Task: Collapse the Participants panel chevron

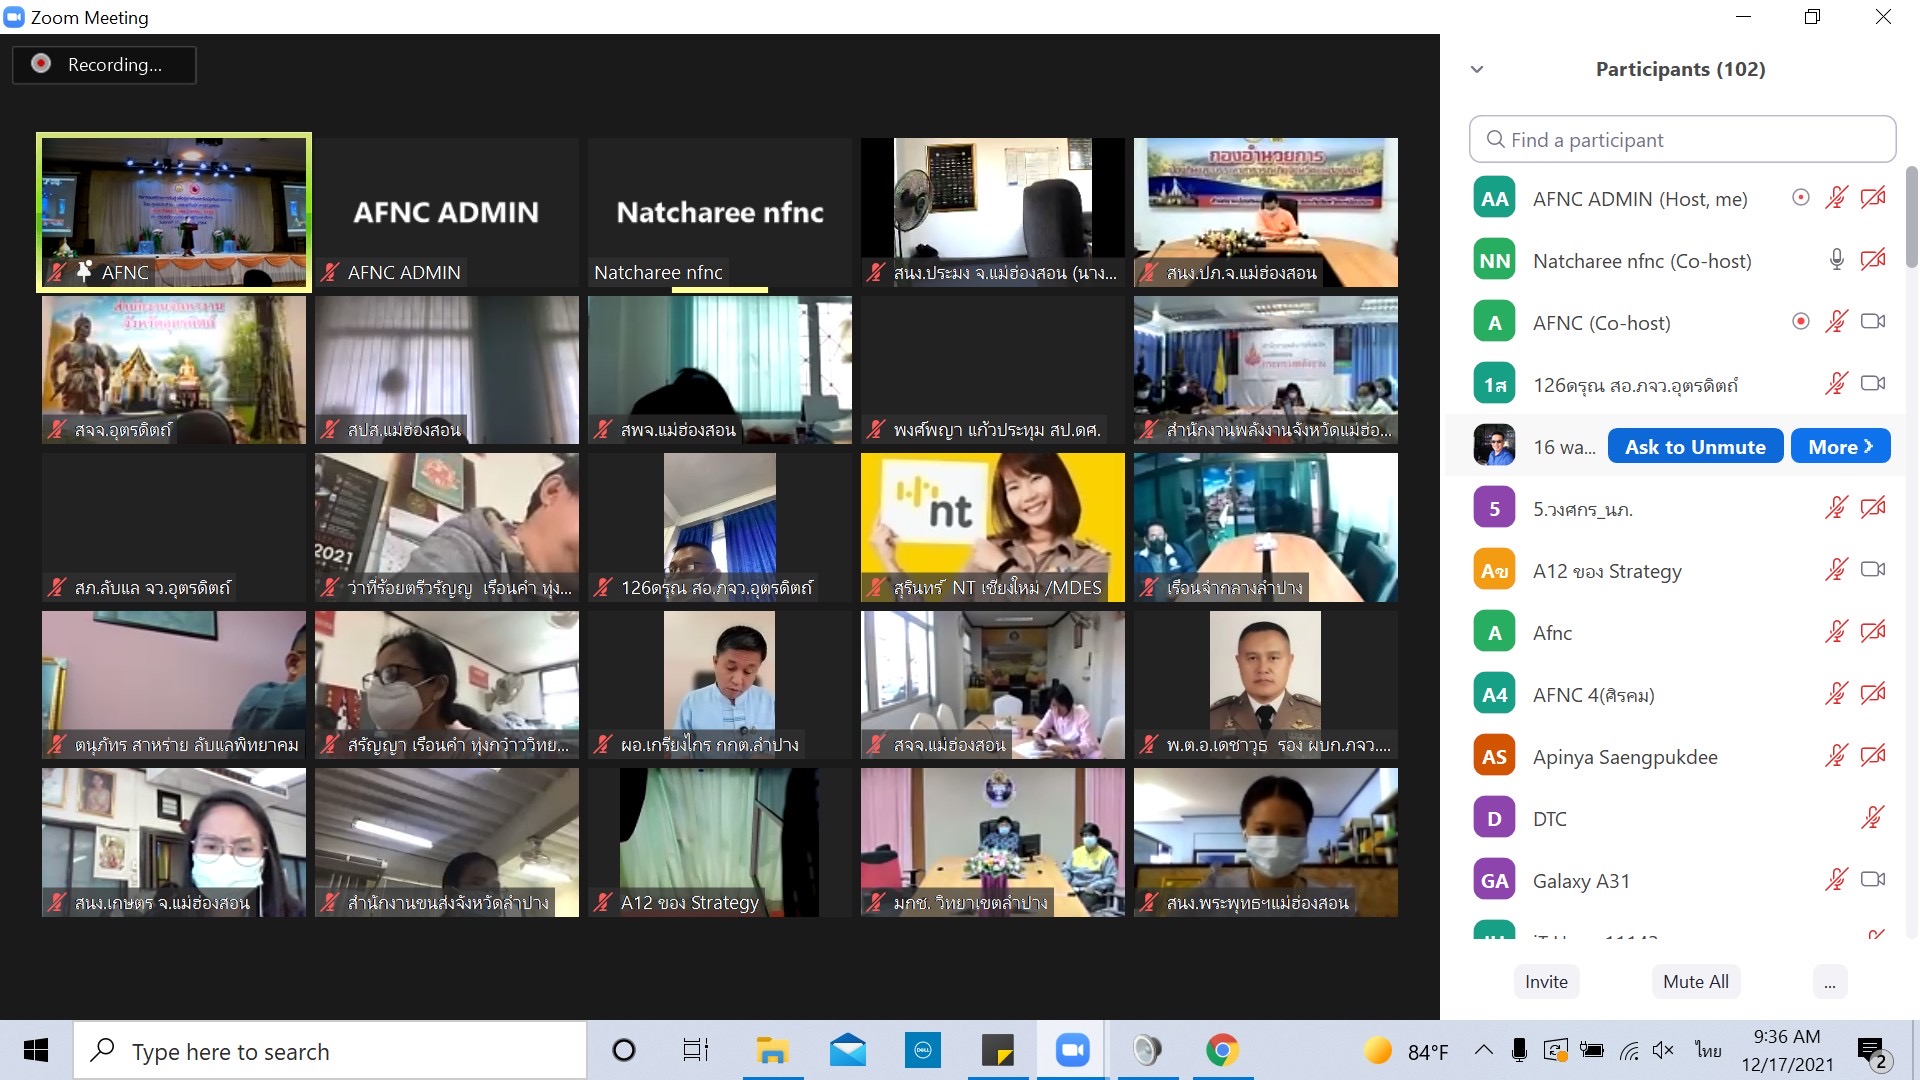Action: [x=1477, y=69]
